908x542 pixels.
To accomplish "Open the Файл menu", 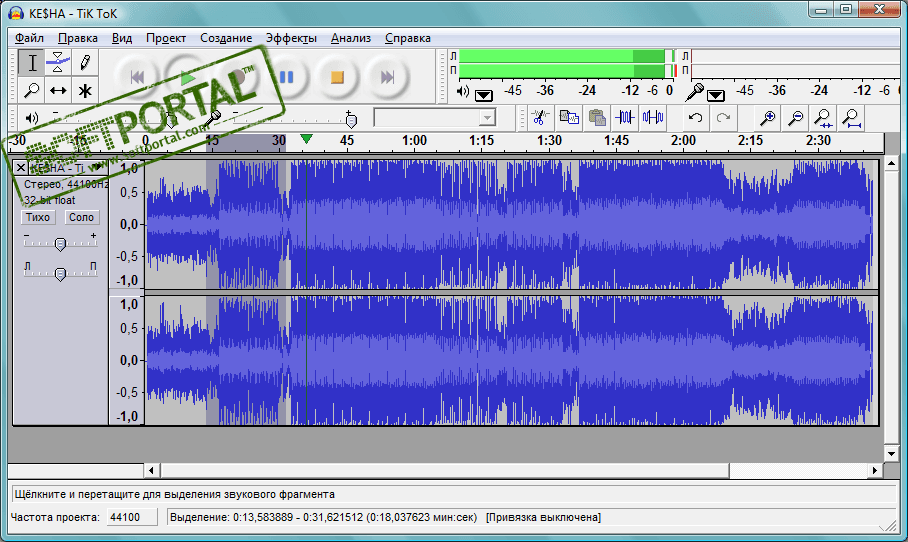I will click(29, 38).
